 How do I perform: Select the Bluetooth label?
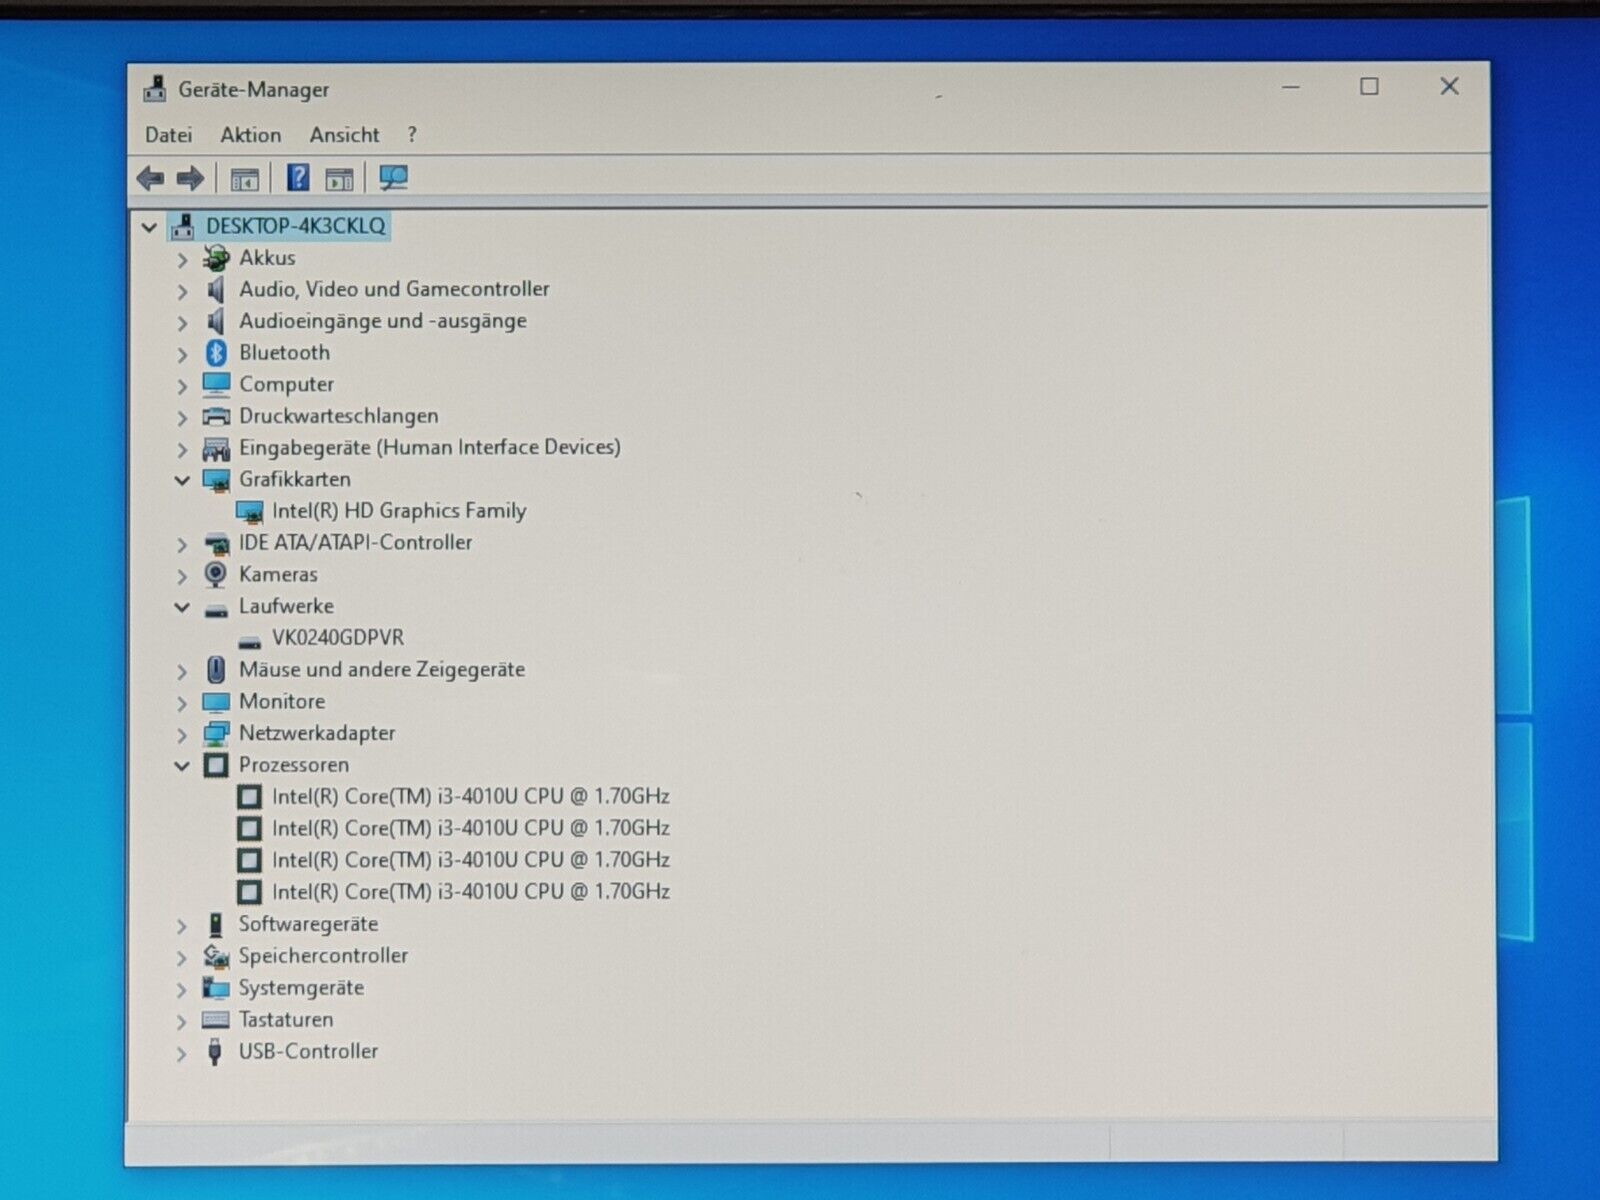pos(284,353)
